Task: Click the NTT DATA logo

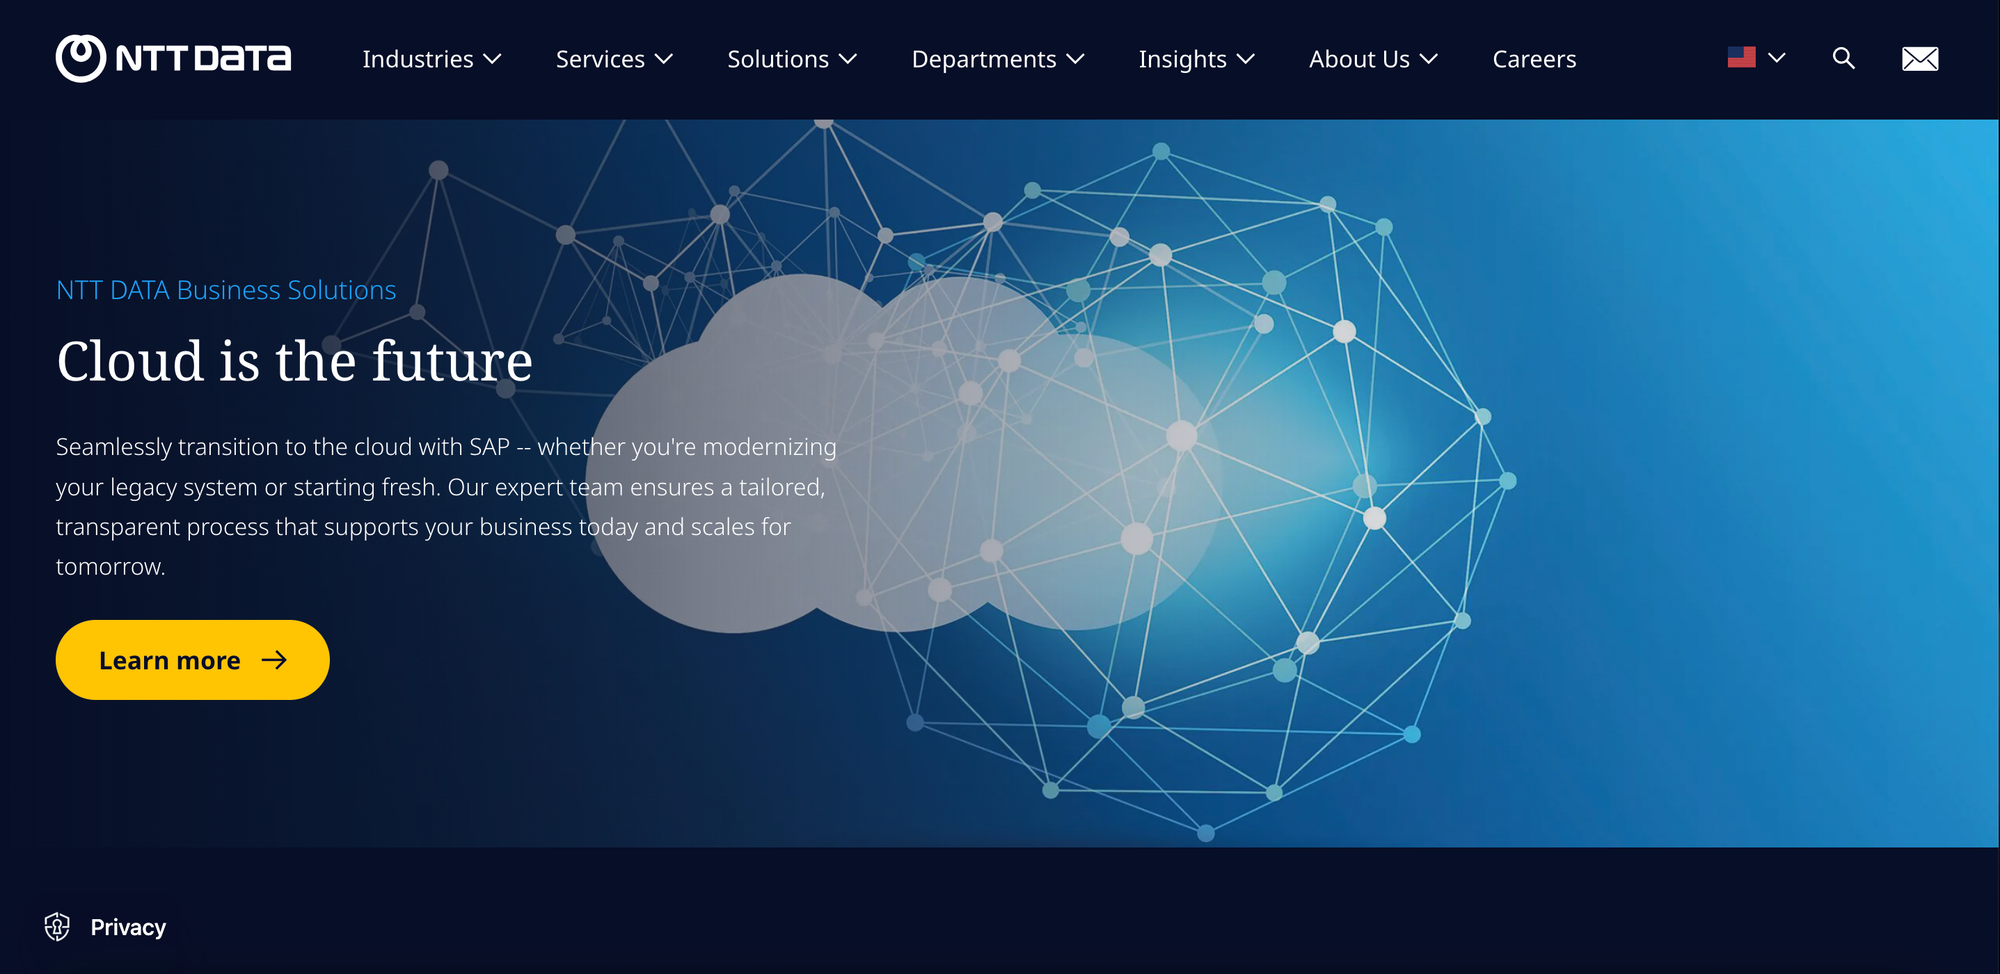Action: tap(173, 58)
